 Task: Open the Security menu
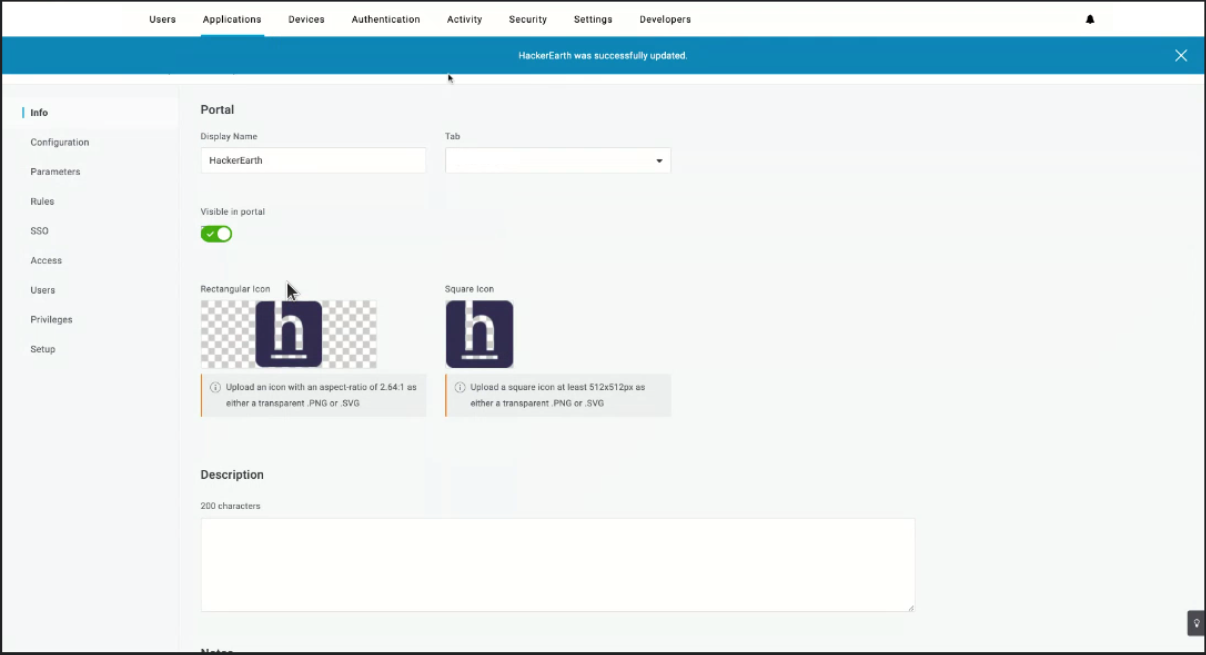528,19
